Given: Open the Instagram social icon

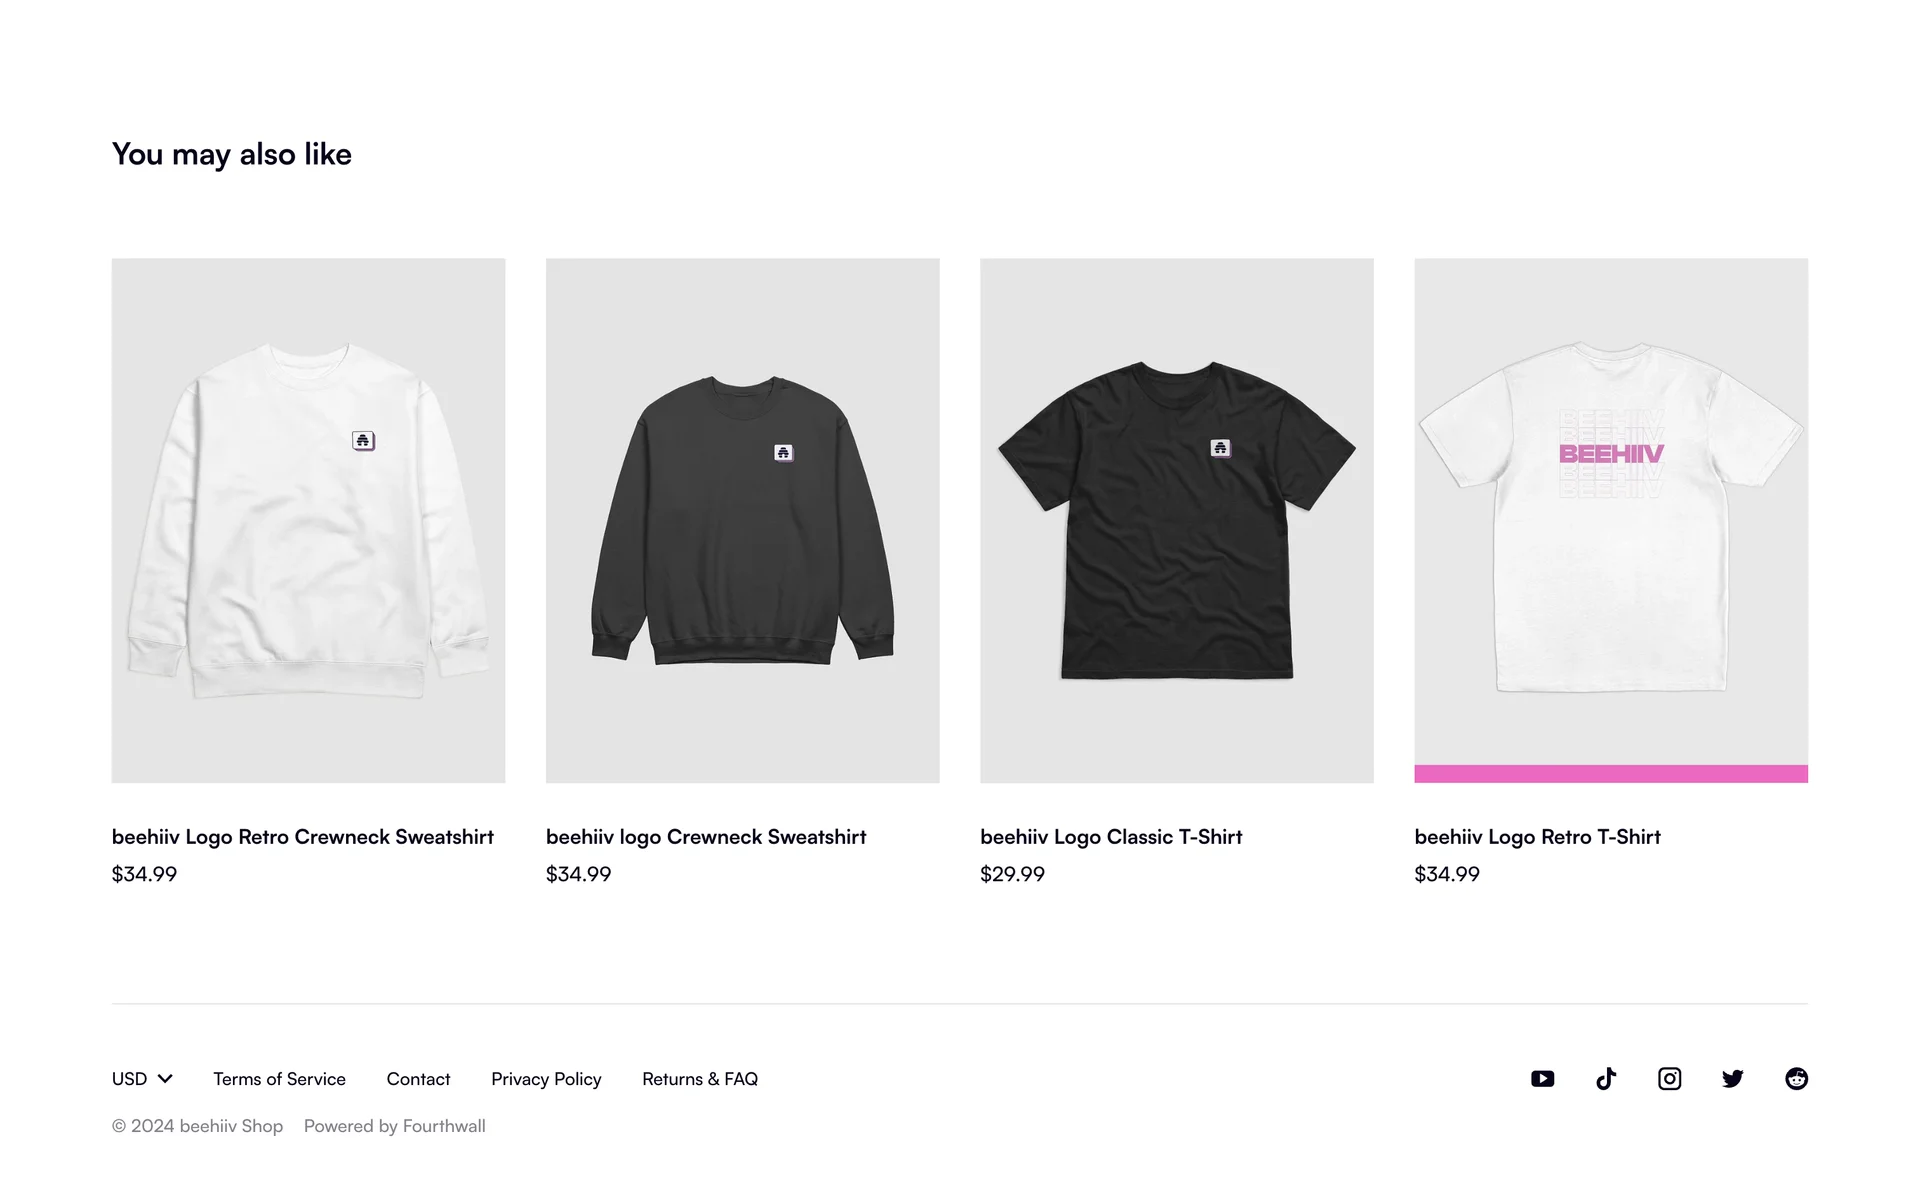Looking at the screenshot, I should (x=1669, y=1078).
